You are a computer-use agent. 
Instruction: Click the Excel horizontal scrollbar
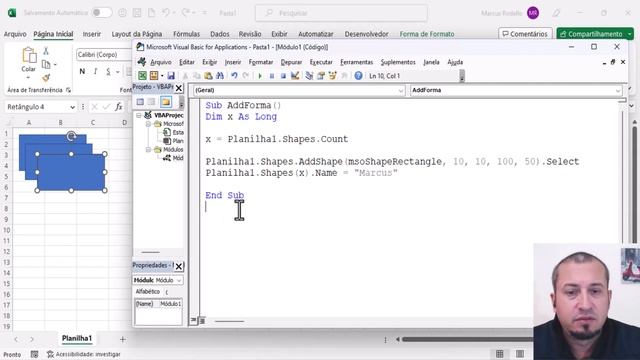point(467,339)
